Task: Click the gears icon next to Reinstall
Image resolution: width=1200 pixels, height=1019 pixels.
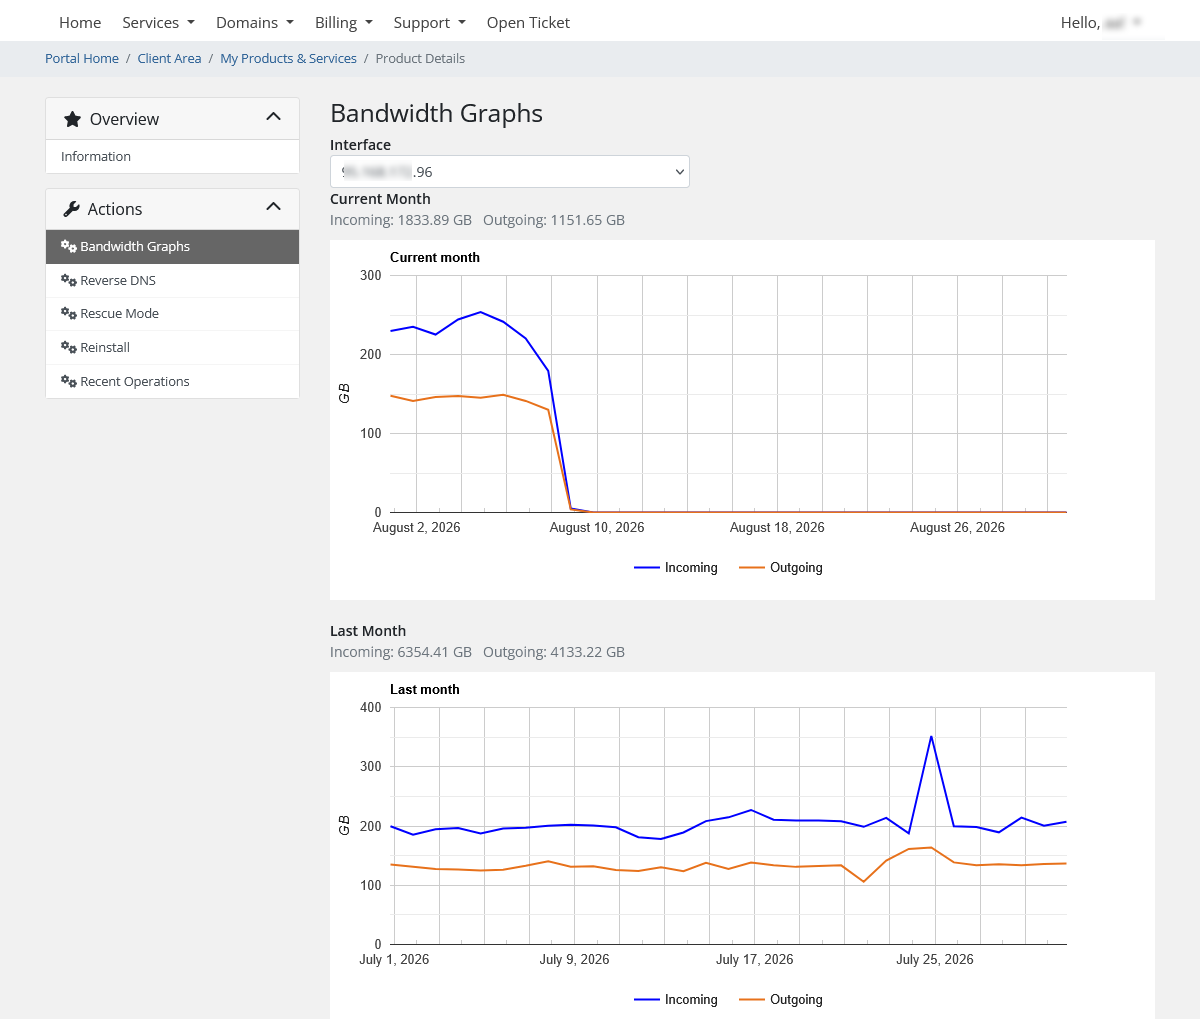Action: pyautogui.click(x=69, y=347)
